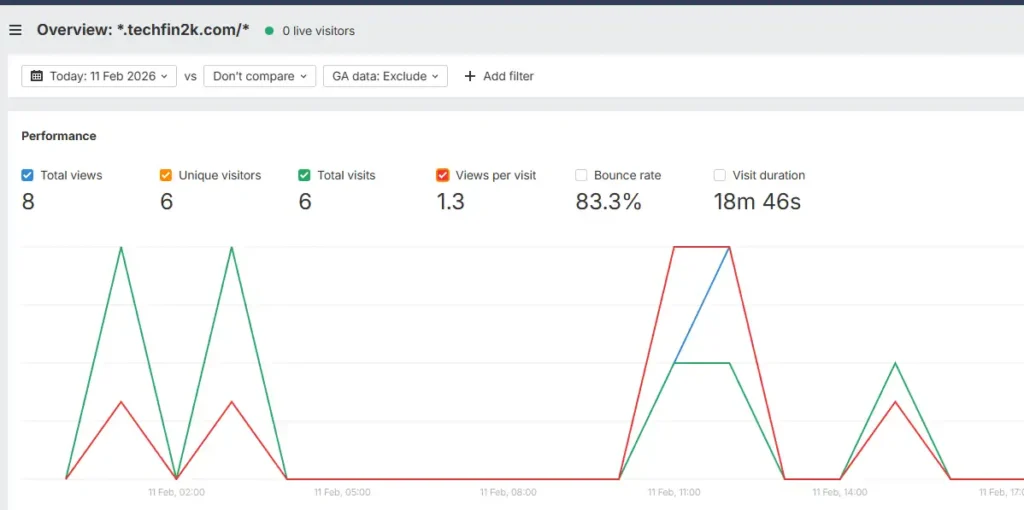Click the 11 Feb, 14:00 axis label
The height and width of the screenshot is (510, 1024).
point(840,492)
